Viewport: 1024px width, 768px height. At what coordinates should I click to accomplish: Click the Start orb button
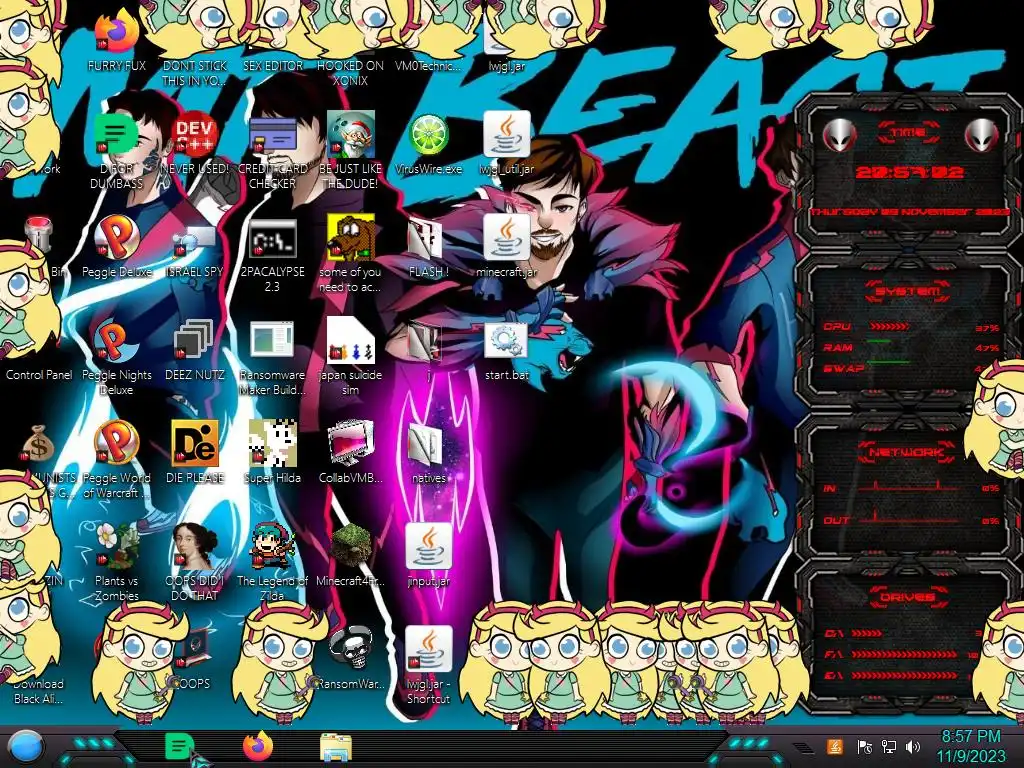[25, 748]
